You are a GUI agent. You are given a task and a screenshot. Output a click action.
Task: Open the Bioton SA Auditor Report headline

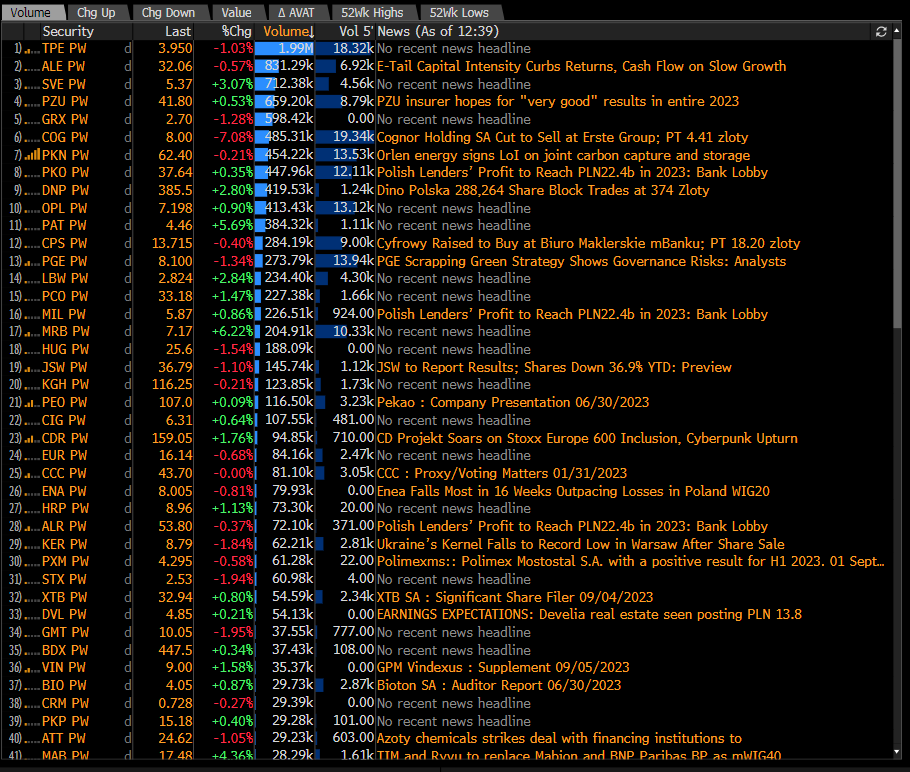499,686
